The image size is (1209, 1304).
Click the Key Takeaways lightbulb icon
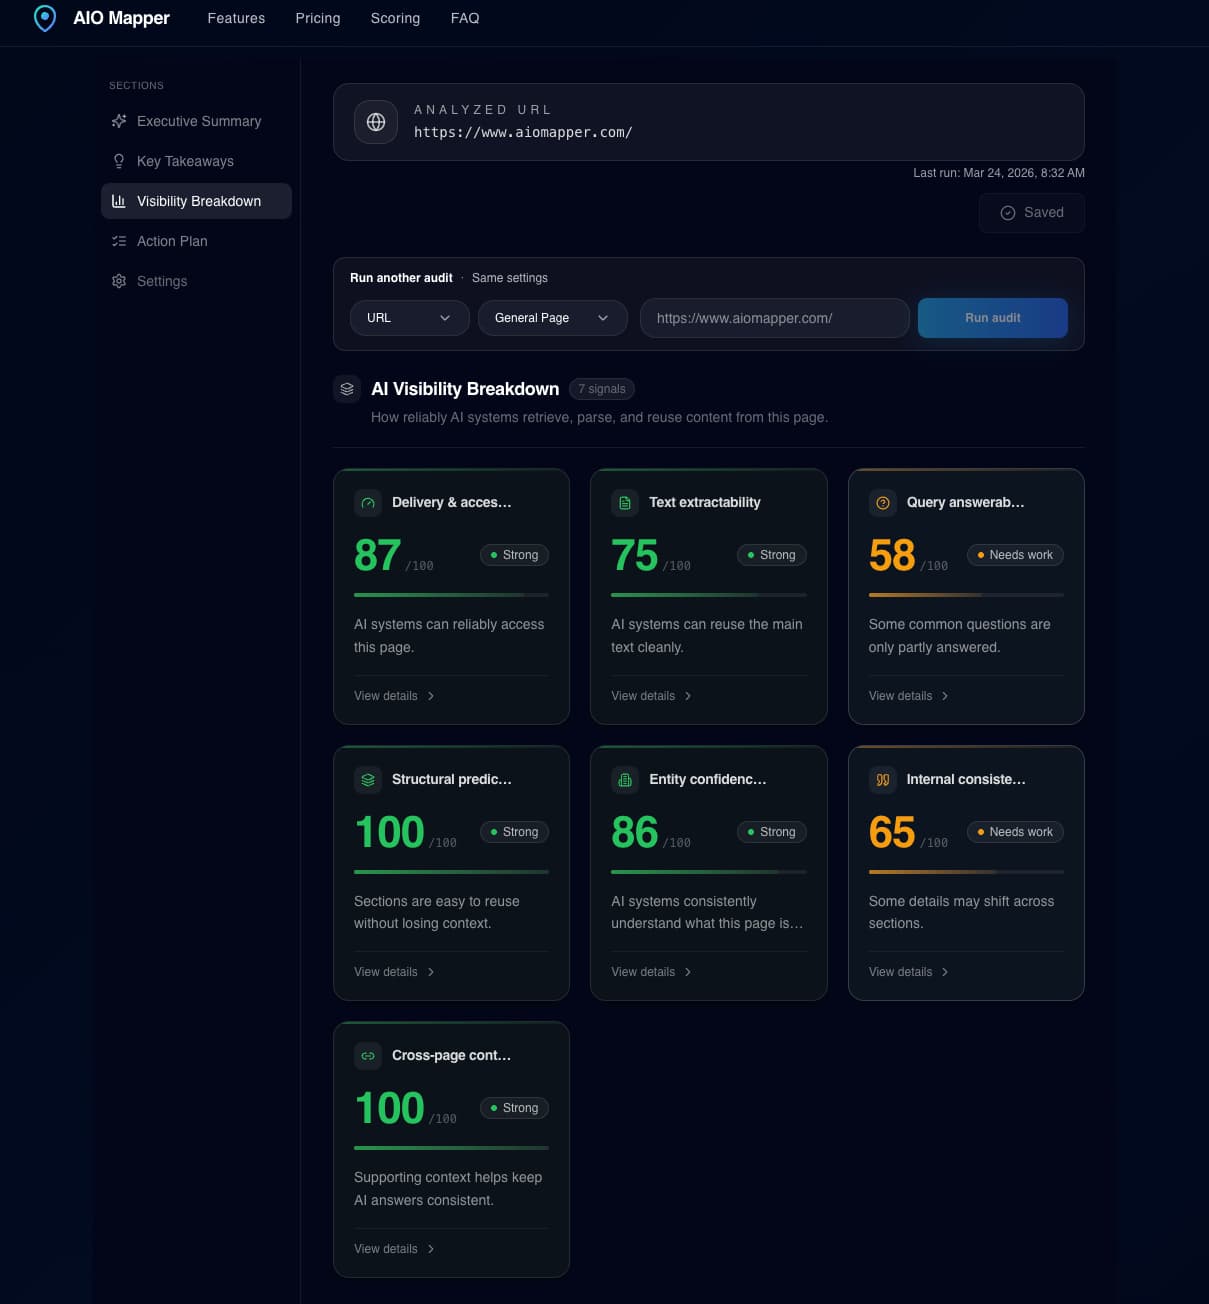[118, 161]
